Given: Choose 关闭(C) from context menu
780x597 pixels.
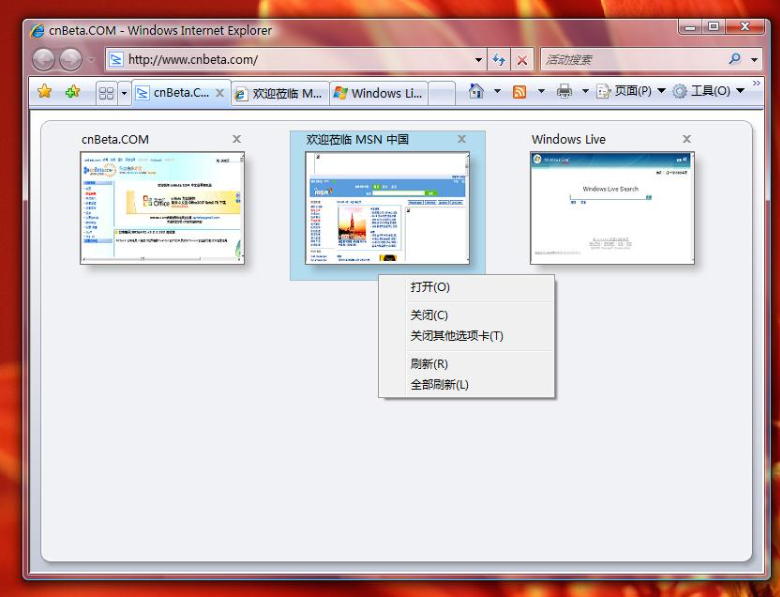Looking at the screenshot, I should point(467,315).
